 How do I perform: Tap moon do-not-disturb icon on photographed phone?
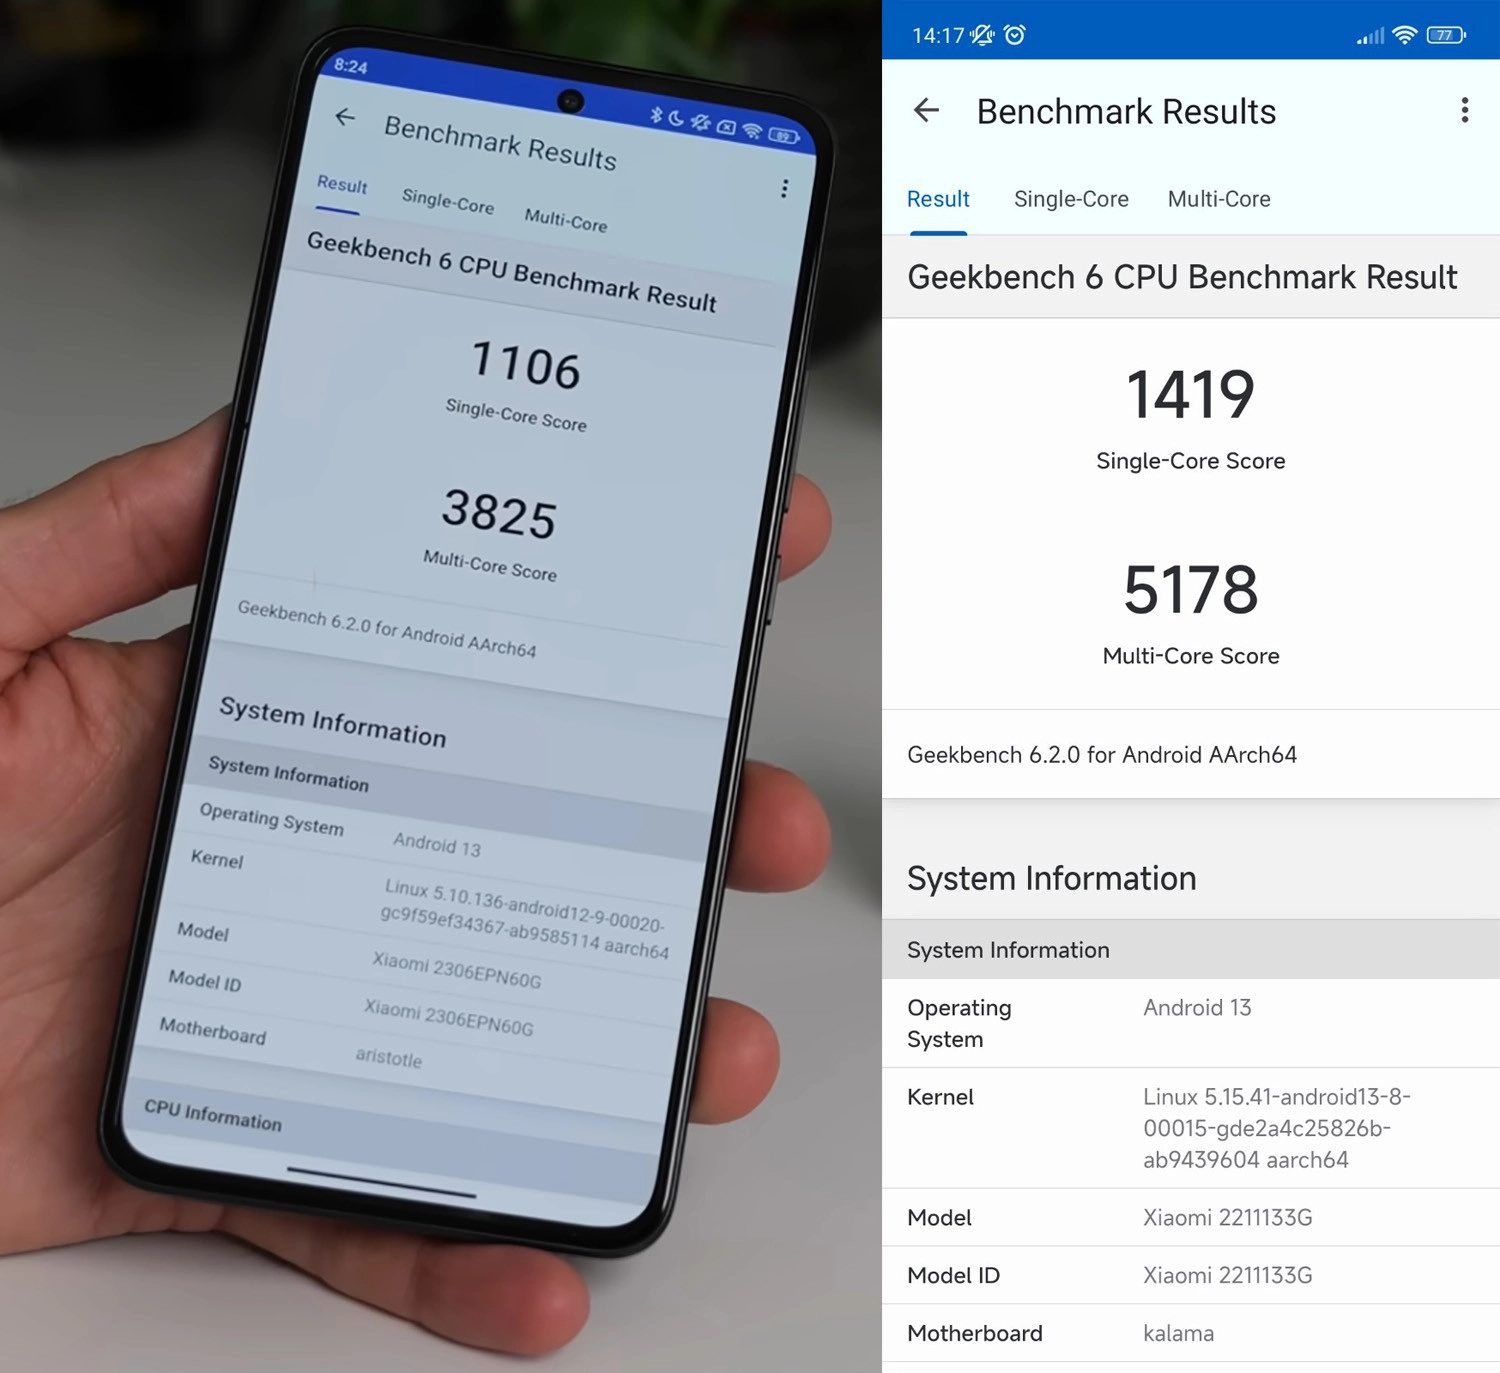point(676,119)
